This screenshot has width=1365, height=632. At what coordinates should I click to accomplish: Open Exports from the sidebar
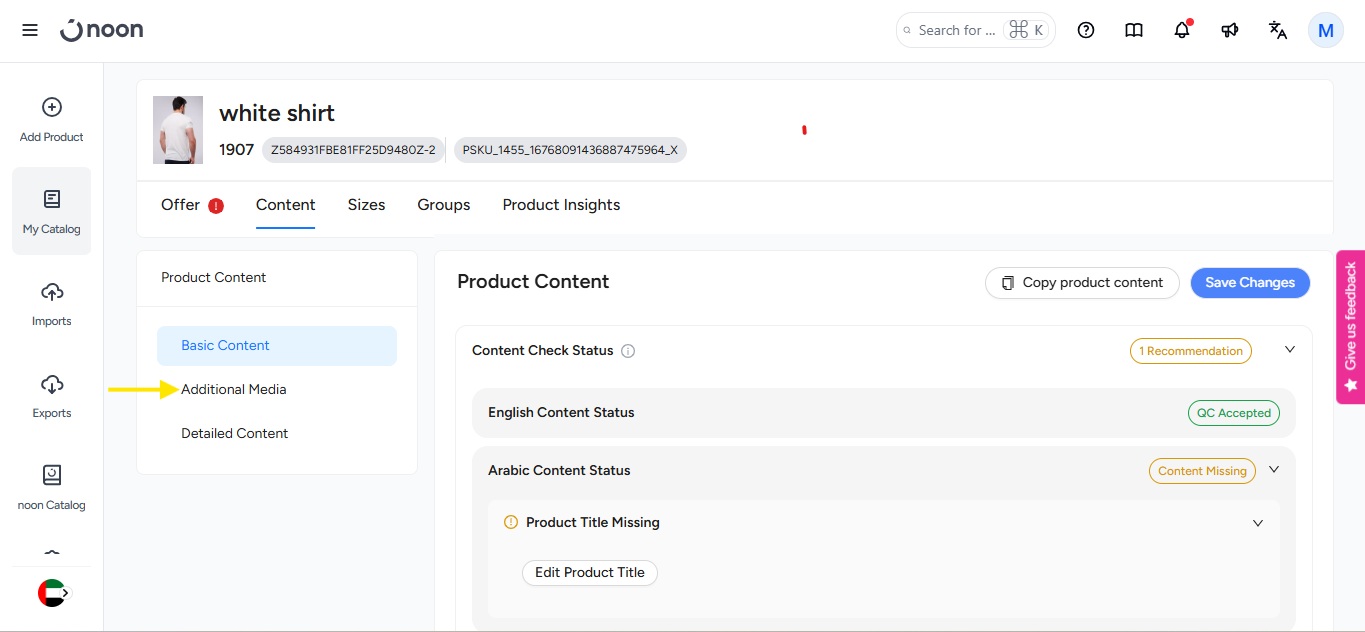52,396
